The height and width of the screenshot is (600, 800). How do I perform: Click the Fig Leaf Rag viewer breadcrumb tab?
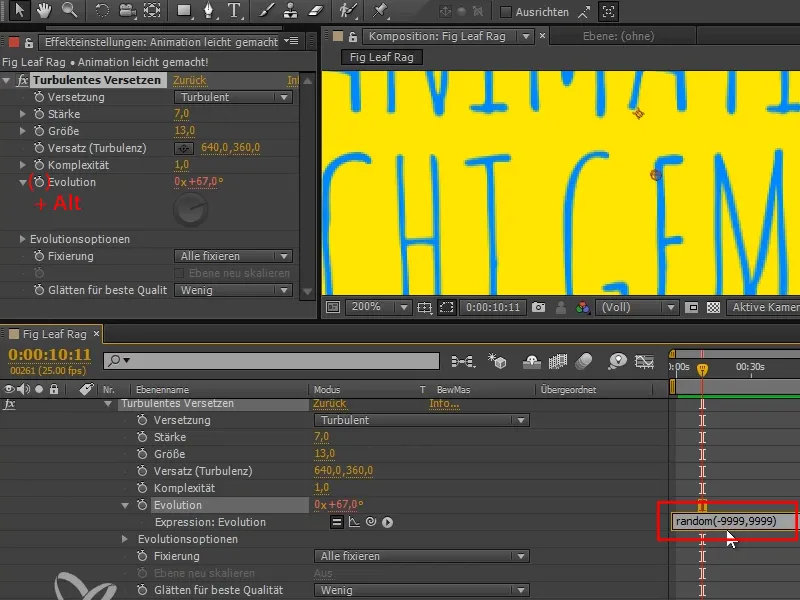[x=382, y=57]
